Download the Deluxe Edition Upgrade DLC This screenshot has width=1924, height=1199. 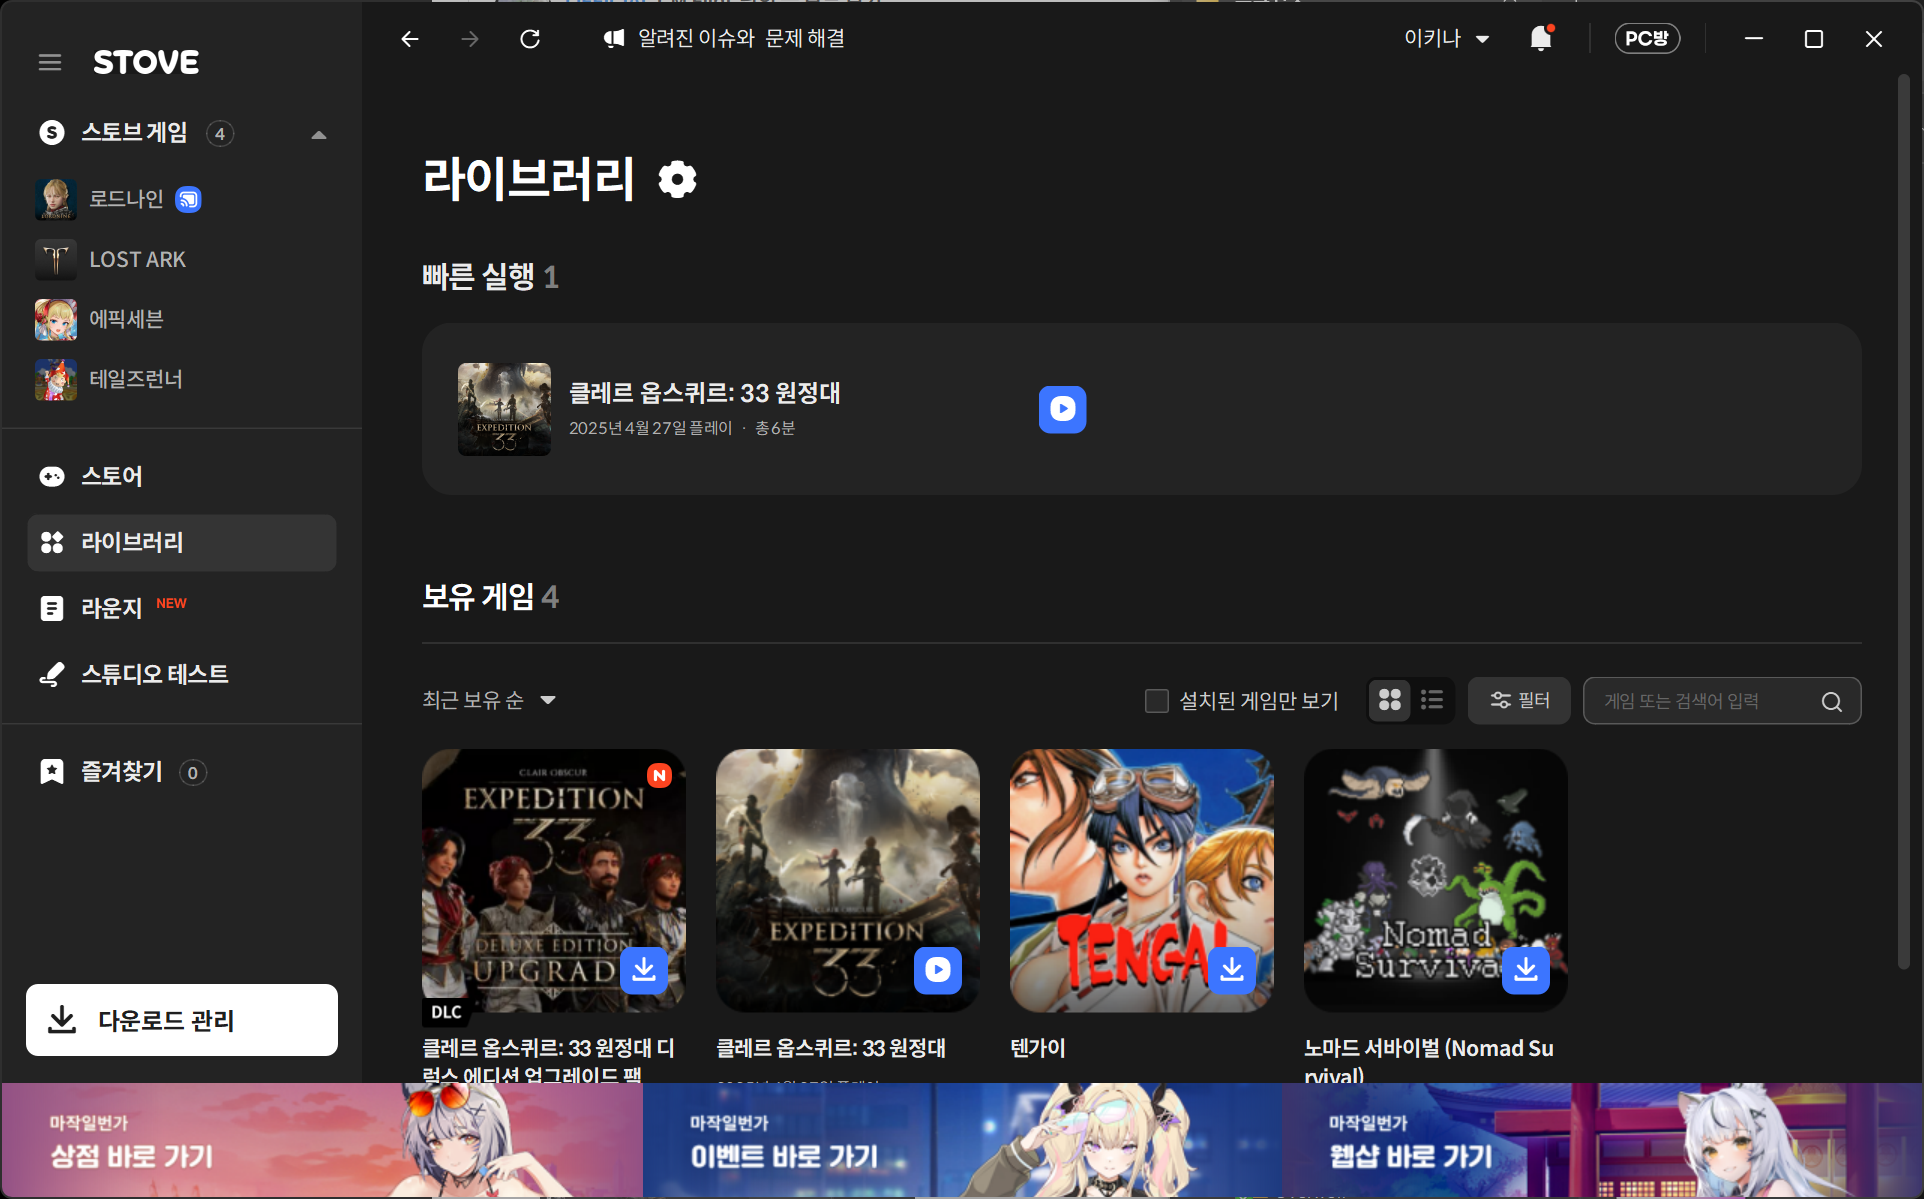[644, 969]
